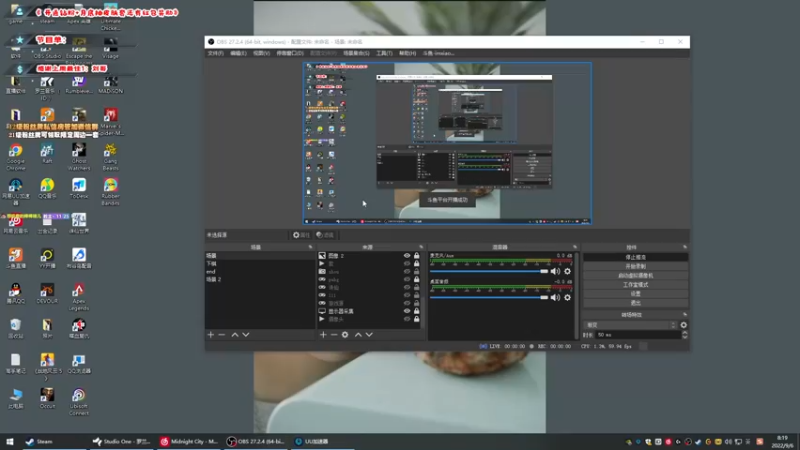Select the 'end' scene in Scenes list
The width and height of the screenshot is (800, 450).
(260, 271)
